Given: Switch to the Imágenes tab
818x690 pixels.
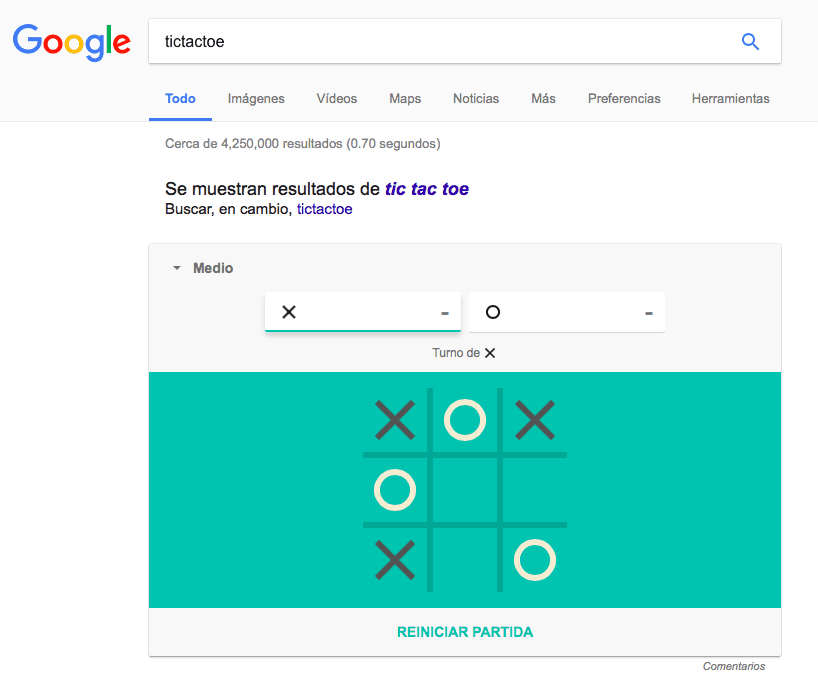Looking at the screenshot, I should coord(256,99).
